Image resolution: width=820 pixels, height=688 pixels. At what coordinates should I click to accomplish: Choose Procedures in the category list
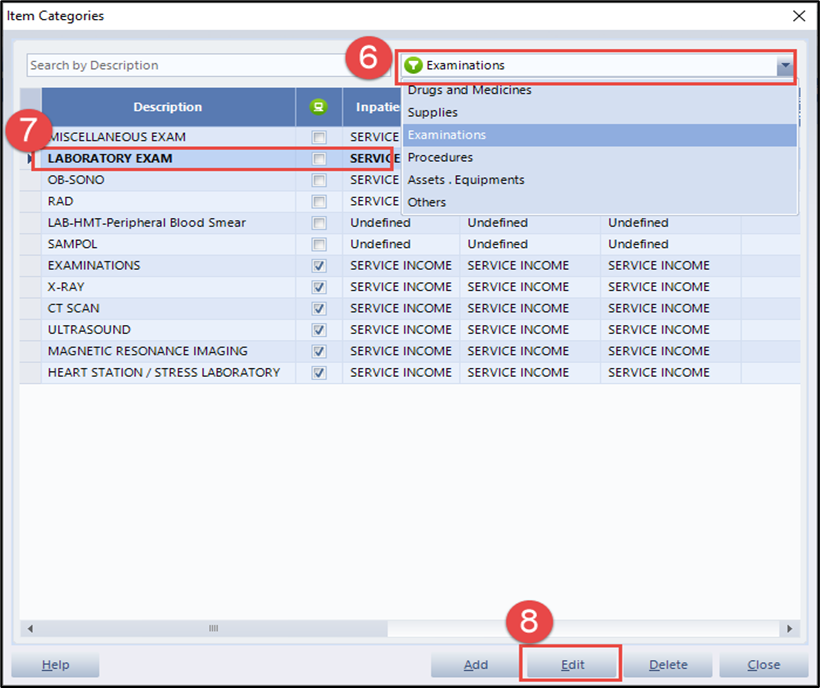click(x=440, y=158)
